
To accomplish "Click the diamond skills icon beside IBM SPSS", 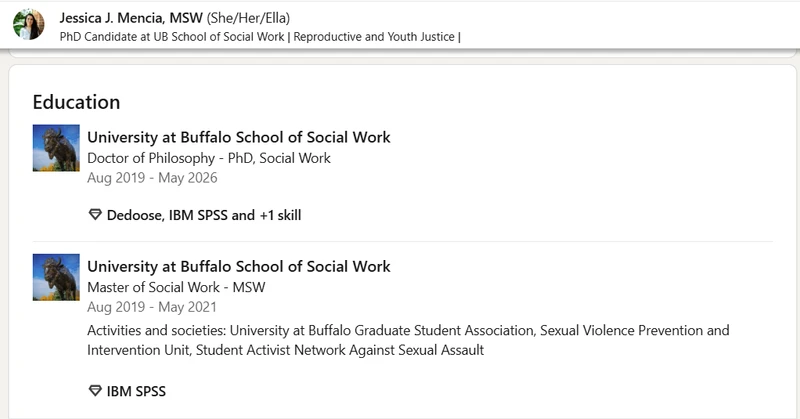I will click(95, 391).
